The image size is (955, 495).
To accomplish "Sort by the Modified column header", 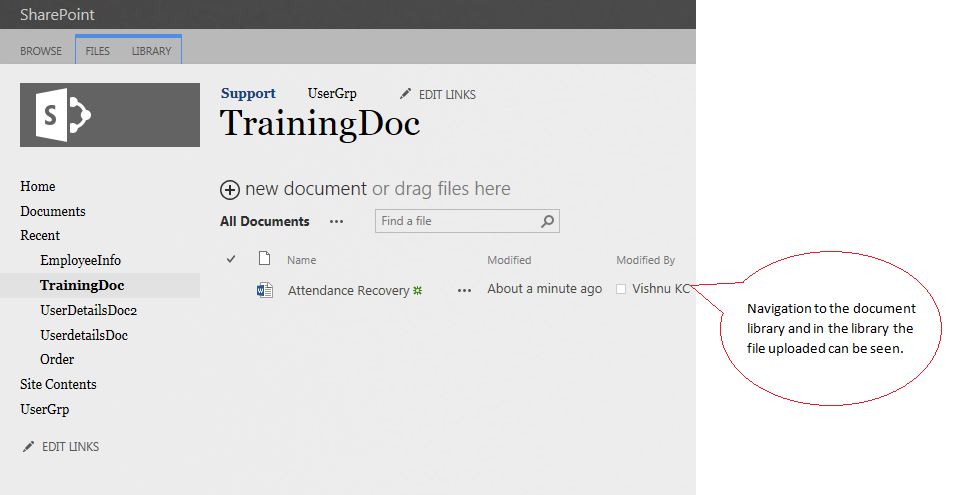I will tap(509, 260).
